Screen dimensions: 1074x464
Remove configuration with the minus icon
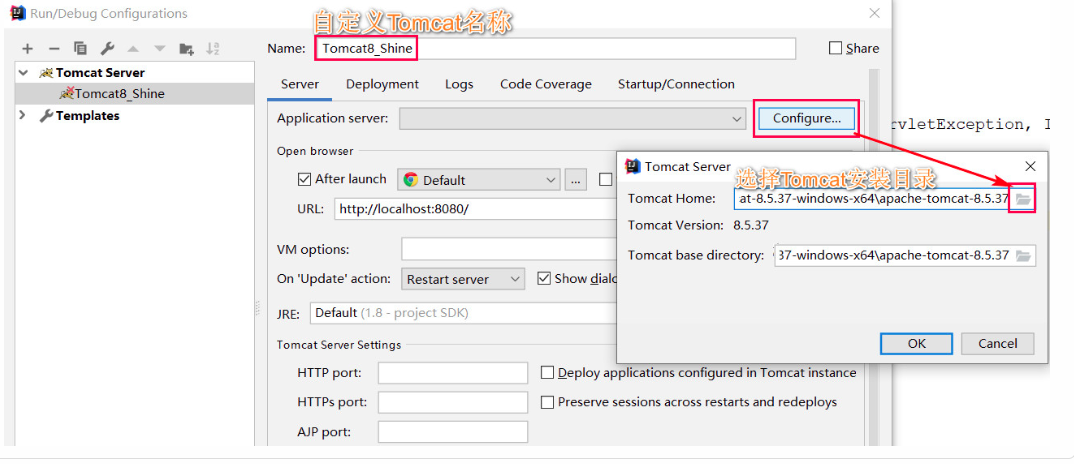[x=54, y=49]
